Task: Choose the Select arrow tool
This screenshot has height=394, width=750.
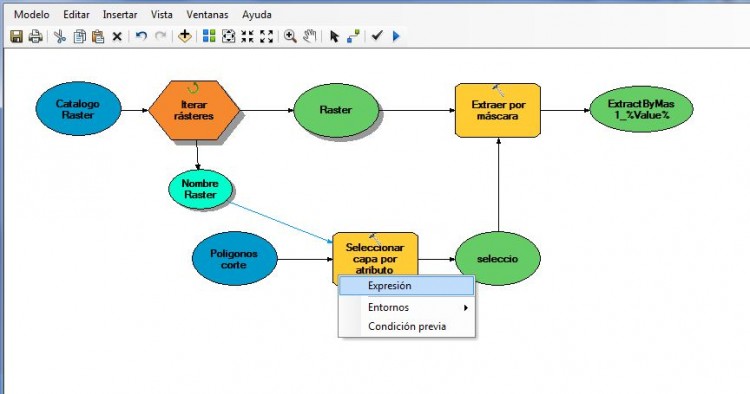Action: coord(334,36)
